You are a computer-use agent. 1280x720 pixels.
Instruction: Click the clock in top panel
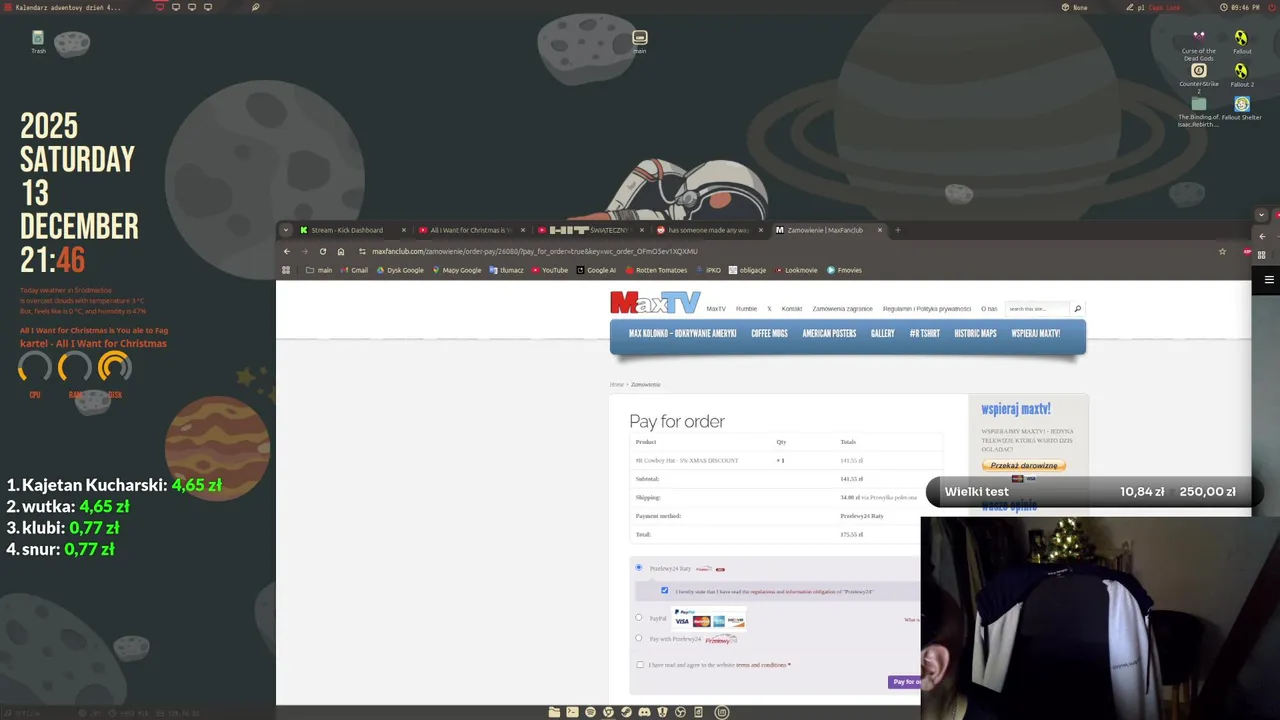(x=1241, y=7)
